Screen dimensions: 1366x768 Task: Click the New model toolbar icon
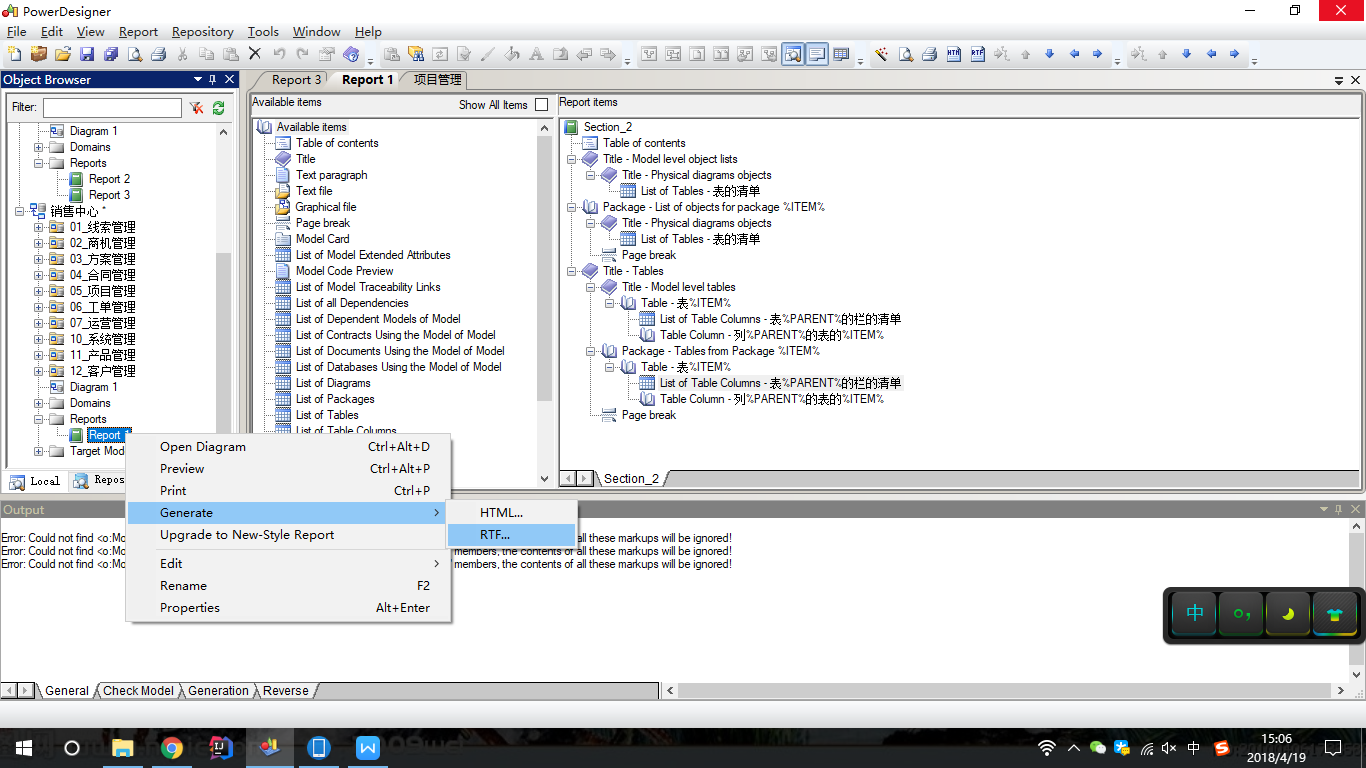pos(14,54)
